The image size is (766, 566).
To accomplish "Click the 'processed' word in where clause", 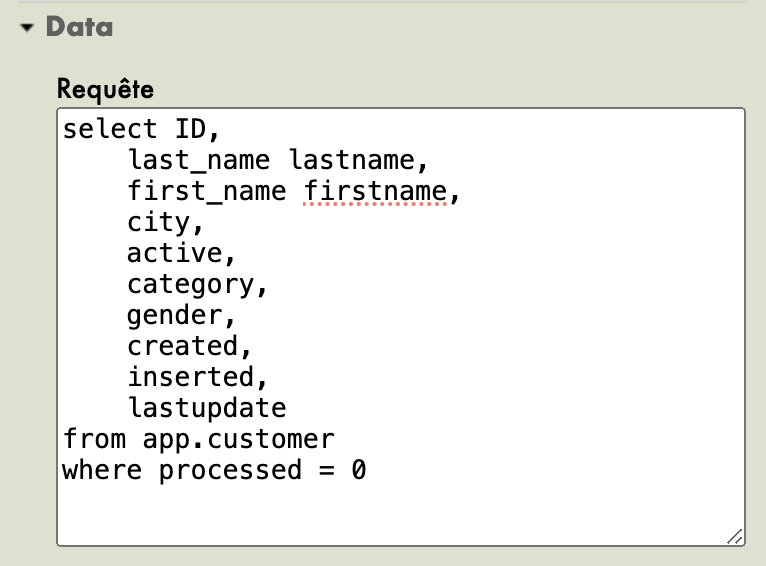I will [x=230, y=470].
